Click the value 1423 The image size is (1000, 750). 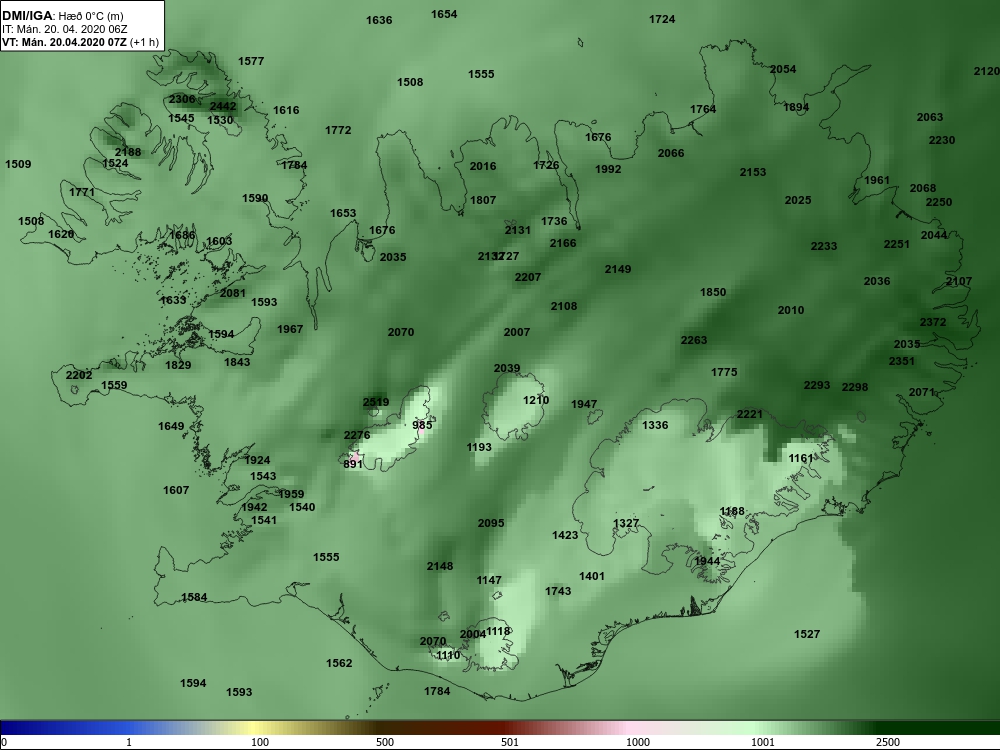click(565, 535)
